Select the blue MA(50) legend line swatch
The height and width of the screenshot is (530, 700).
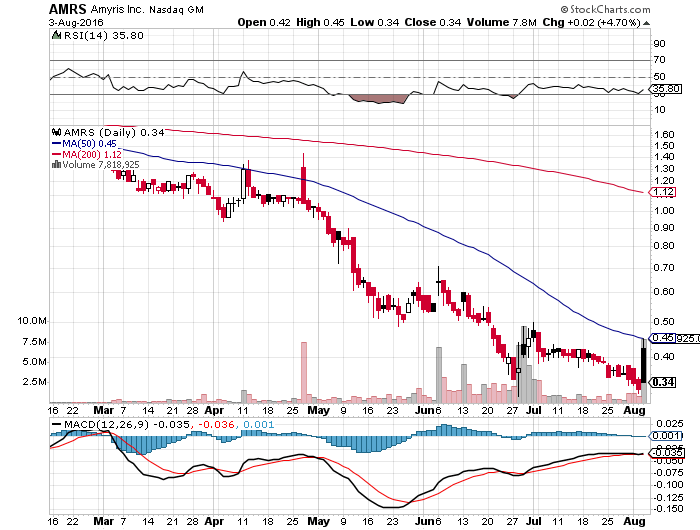pyautogui.click(x=57, y=144)
